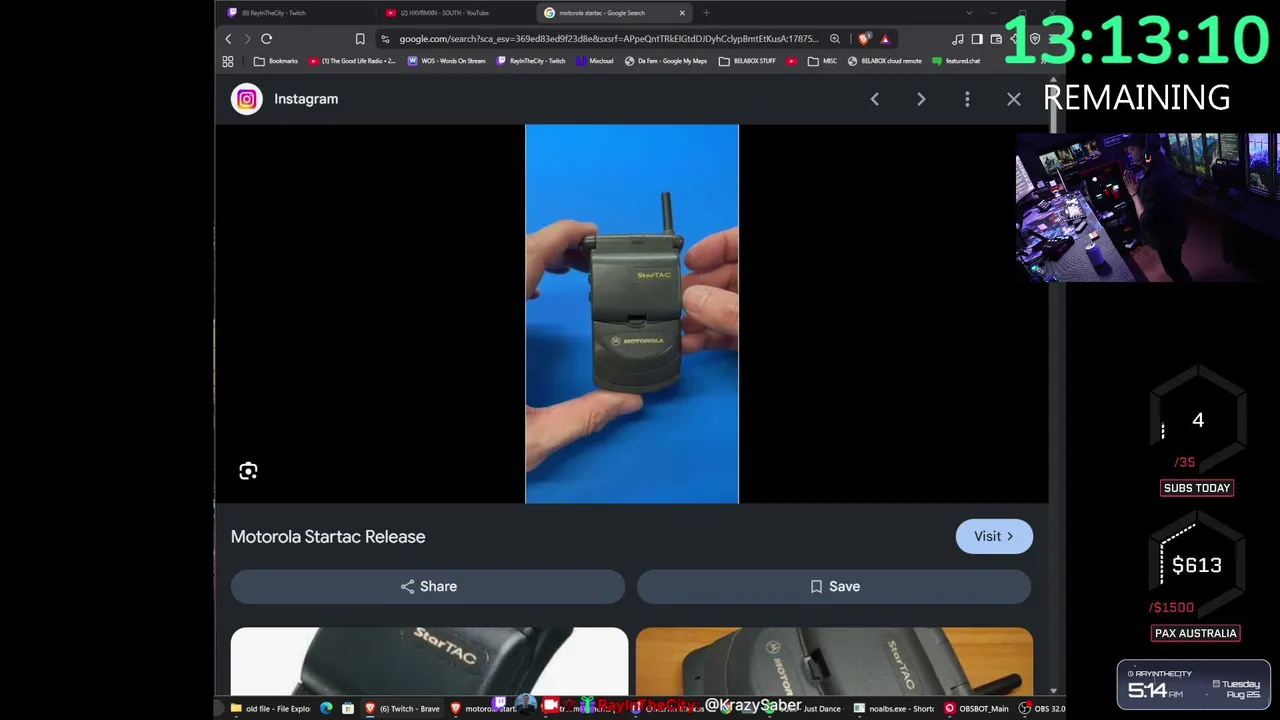Expand the MISC bookmark folder
Viewport: 1280px width, 720px height.
click(x=822, y=61)
